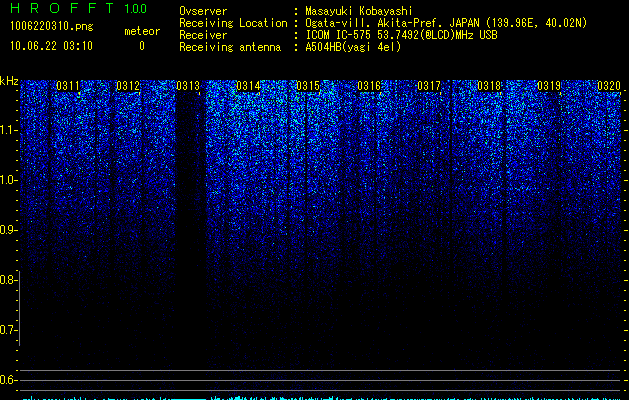Click the kHz axis unit label
629x400 pixels.
pyautogui.click(x=9, y=81)
